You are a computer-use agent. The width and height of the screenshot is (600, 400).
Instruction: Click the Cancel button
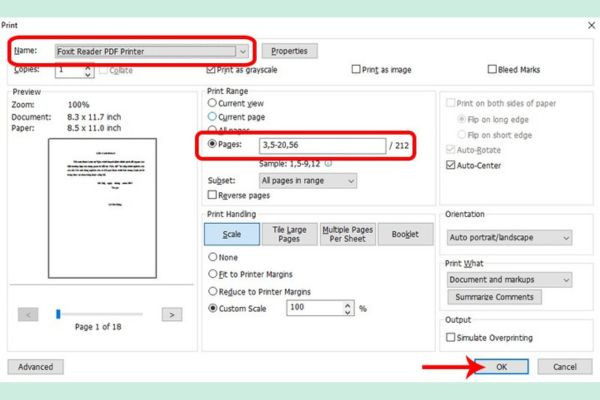(565, 367)
